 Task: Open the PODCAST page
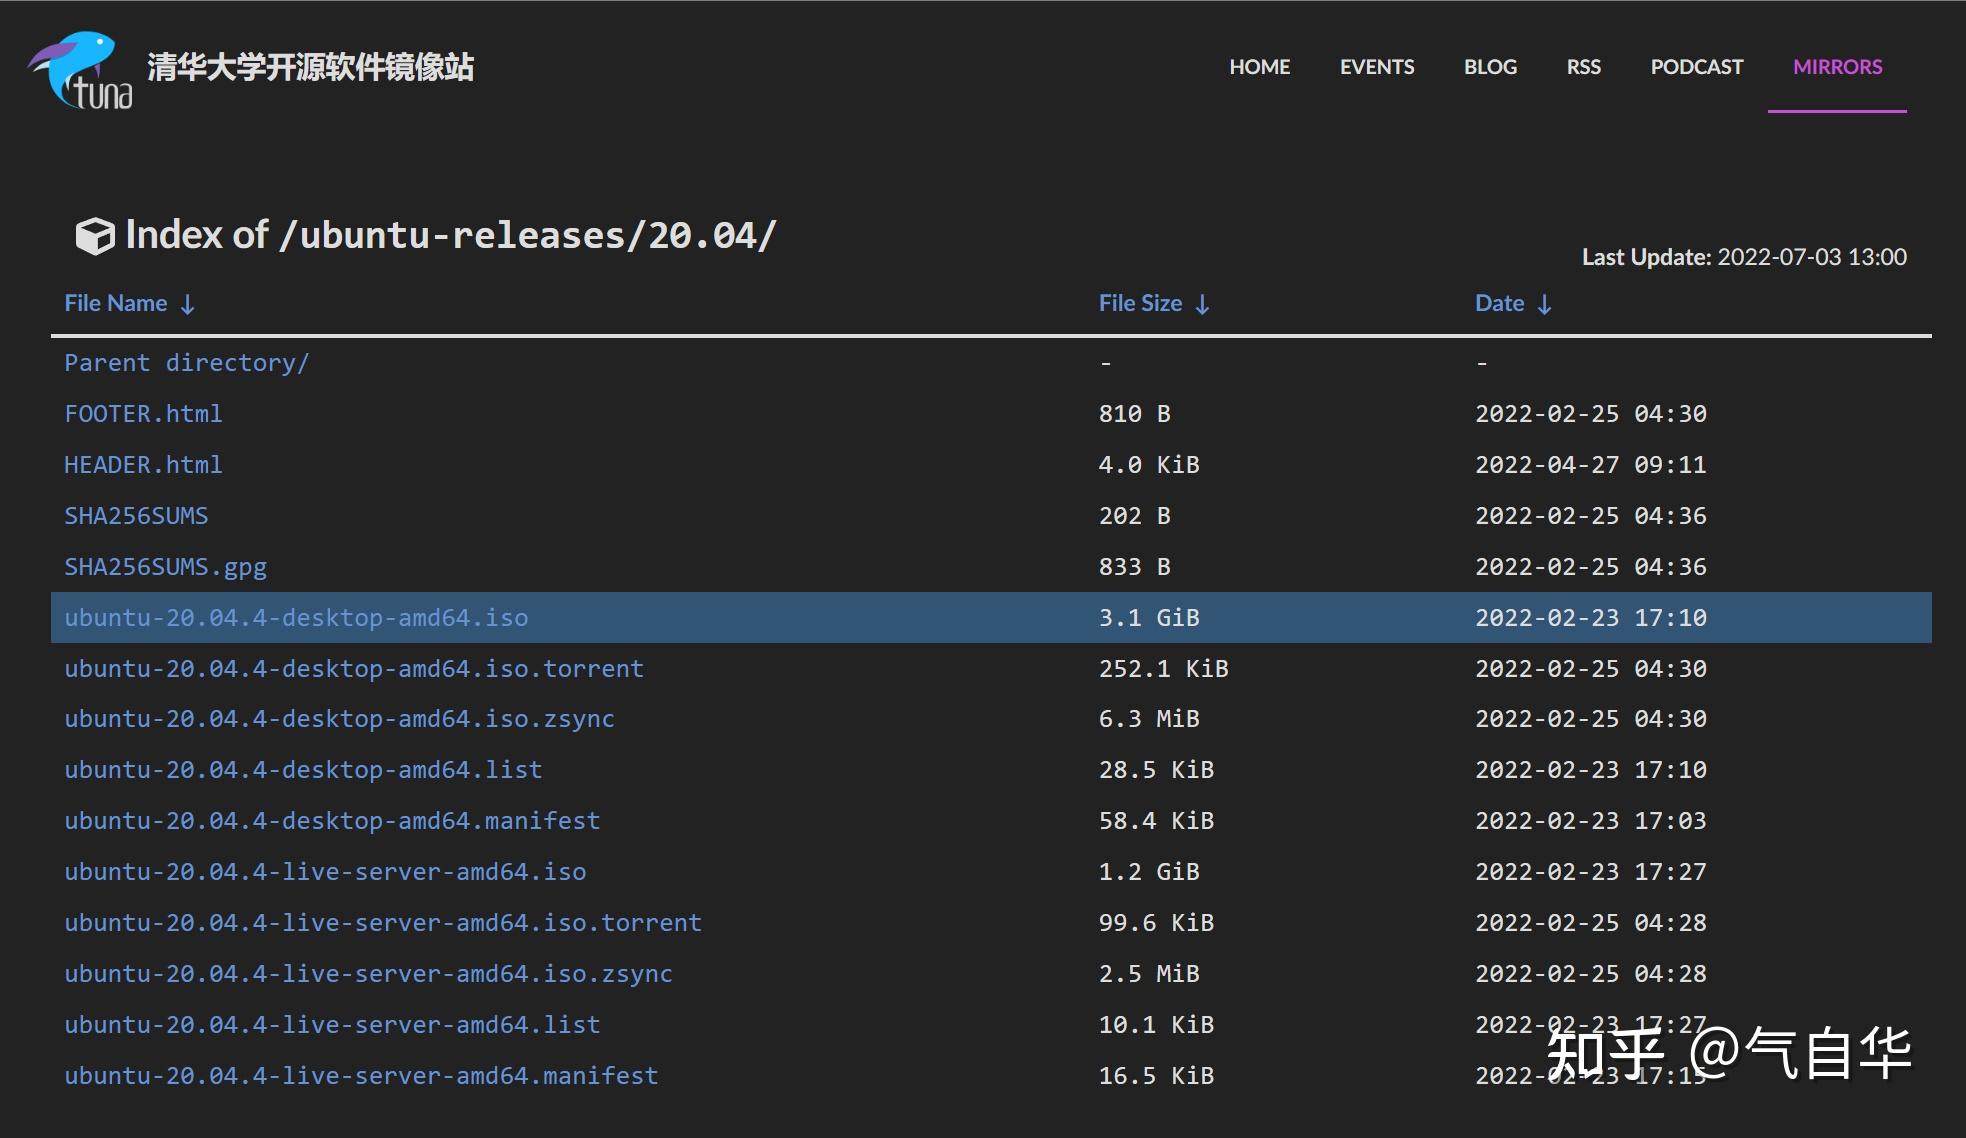(1695, 67)
